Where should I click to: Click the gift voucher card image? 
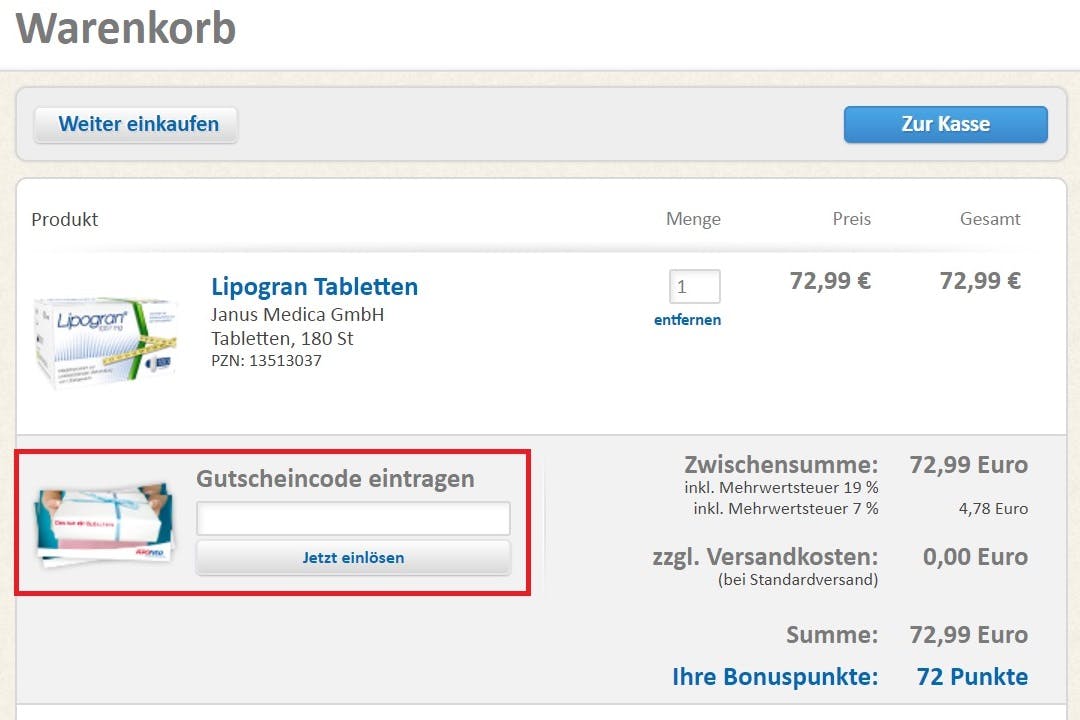104,521
